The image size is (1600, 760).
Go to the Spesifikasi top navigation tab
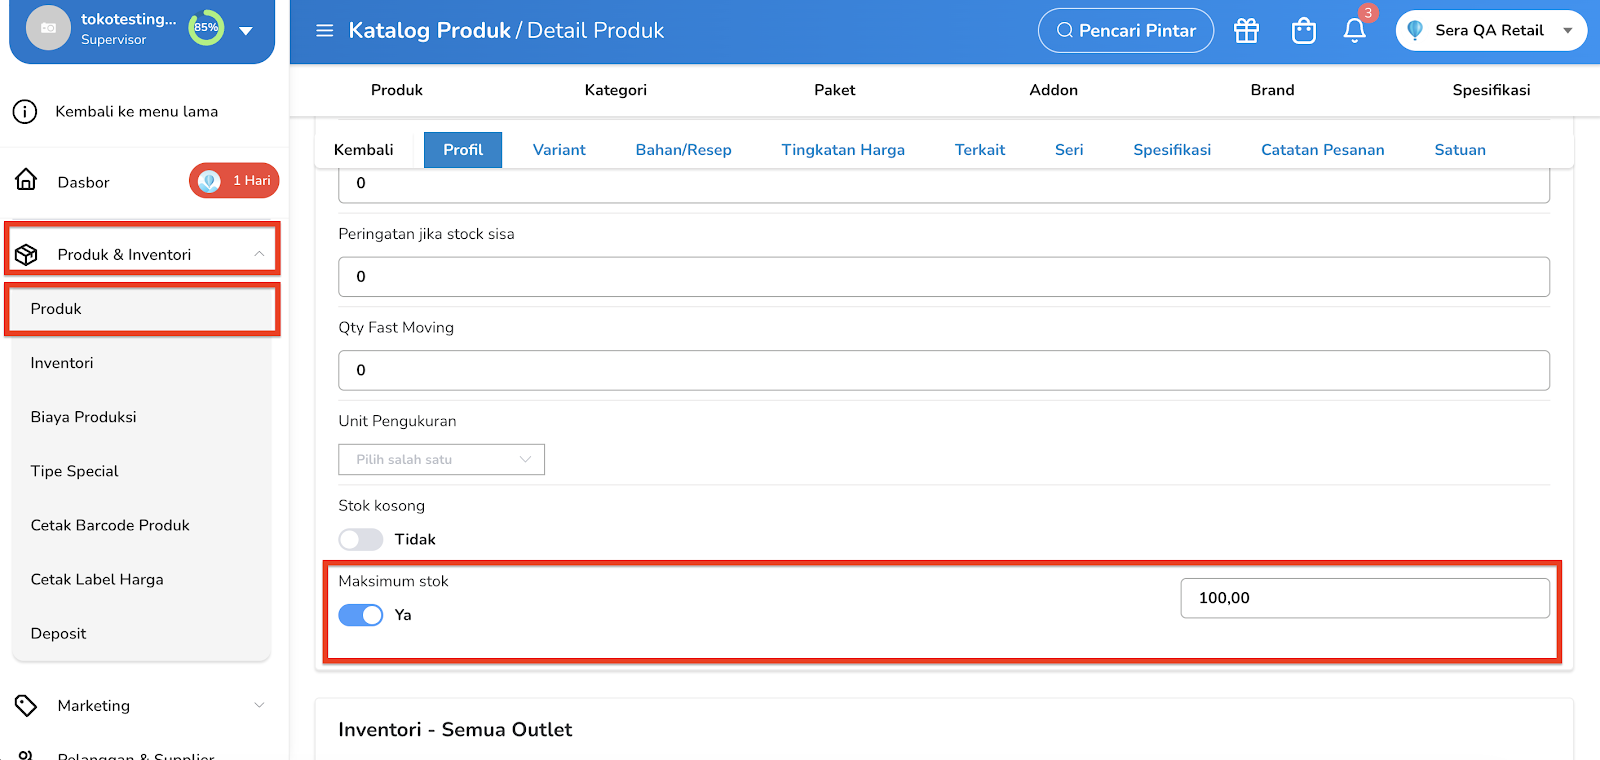1492,90
